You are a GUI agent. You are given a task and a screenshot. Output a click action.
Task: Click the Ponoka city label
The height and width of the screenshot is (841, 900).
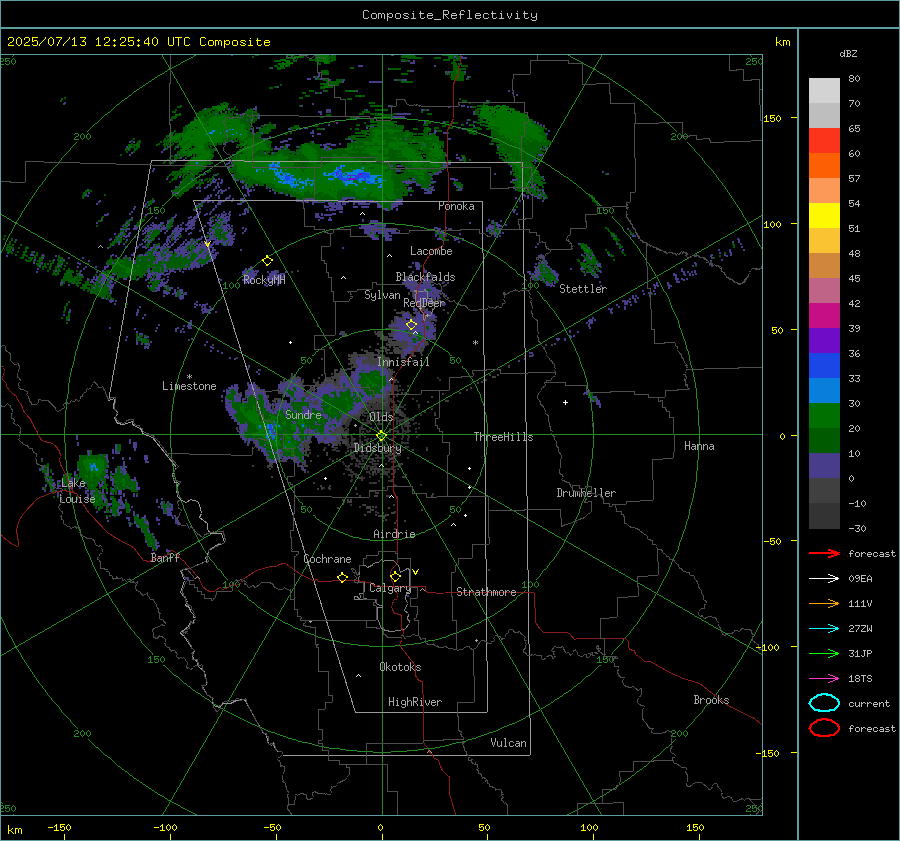[x=456, y=206]
